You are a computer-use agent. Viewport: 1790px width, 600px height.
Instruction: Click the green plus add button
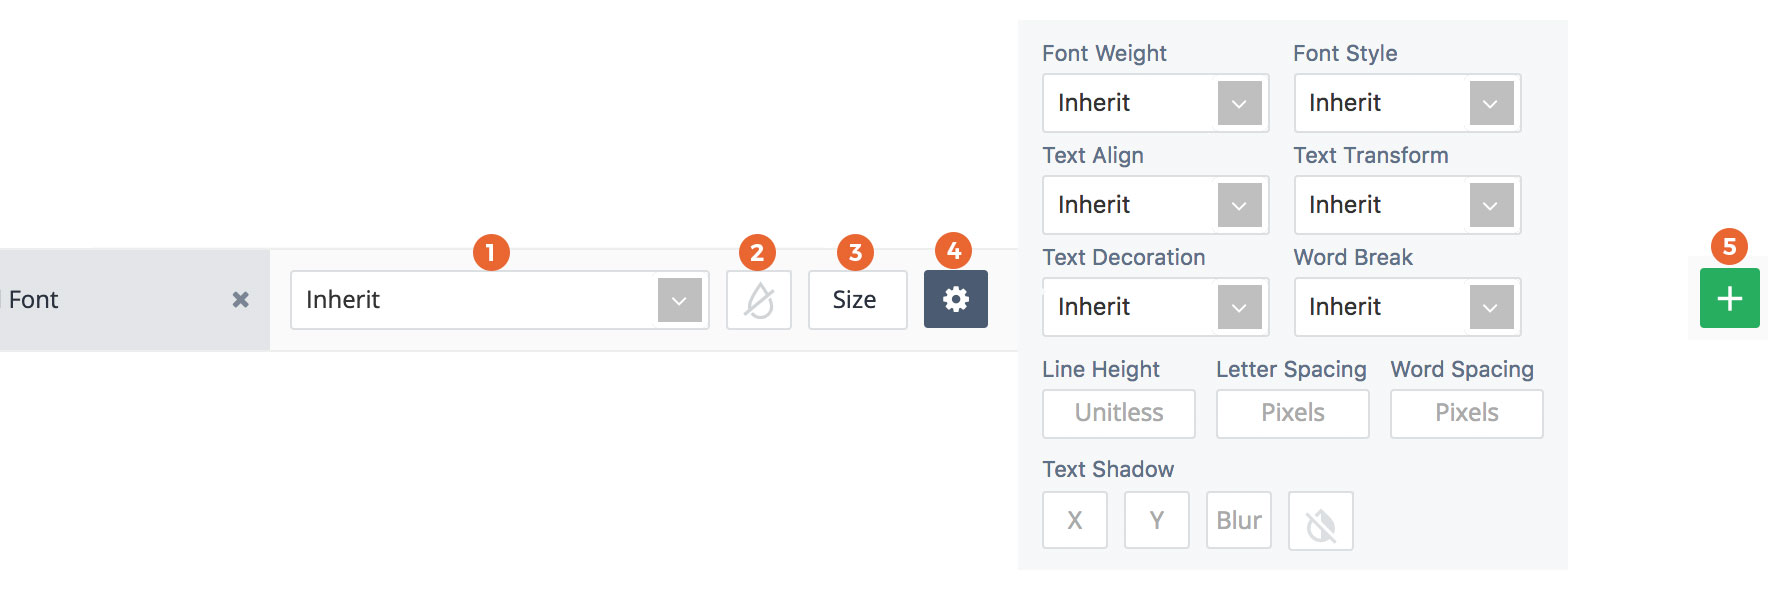(1730, 298)
